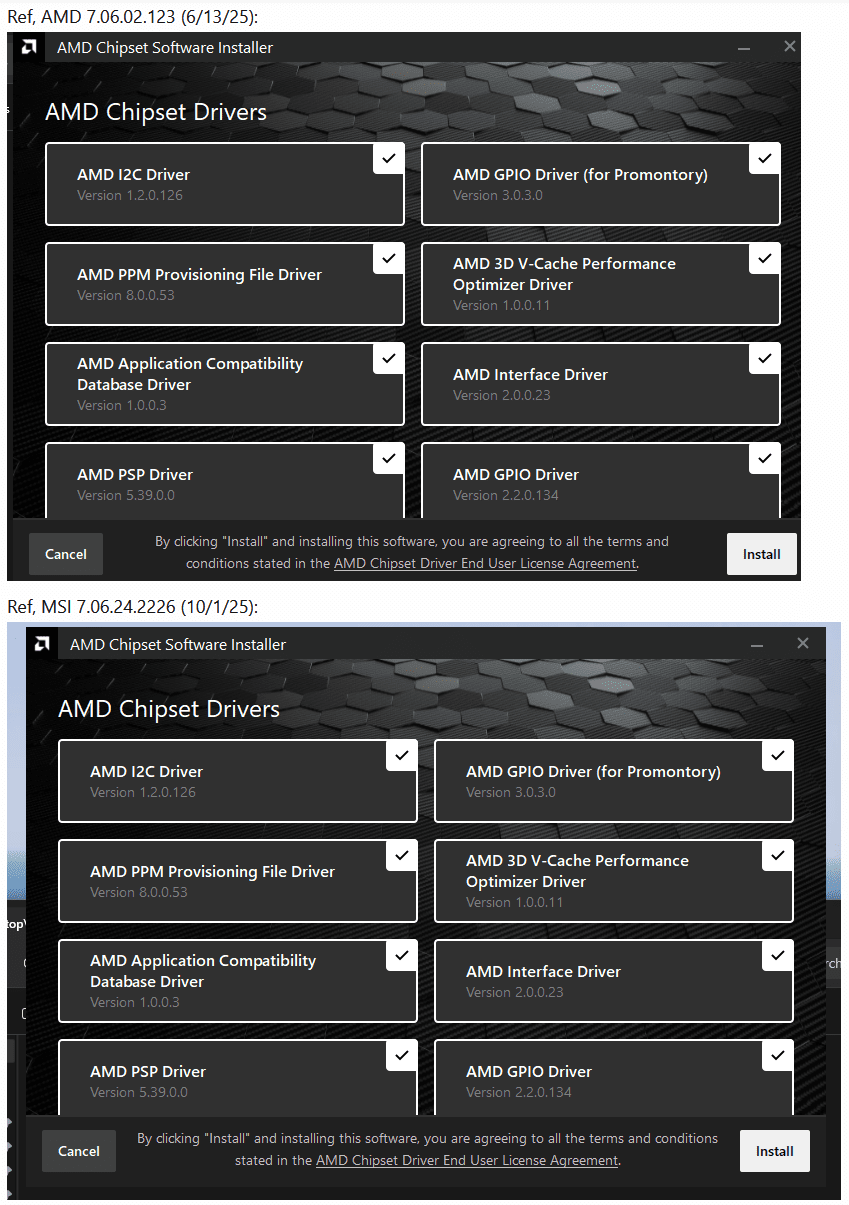Uncheck AMD Interface Driver in AMD 7.06.02.123 installer
The width and height of the screenshot is (849, 1205).
click(x=764, y=359)
